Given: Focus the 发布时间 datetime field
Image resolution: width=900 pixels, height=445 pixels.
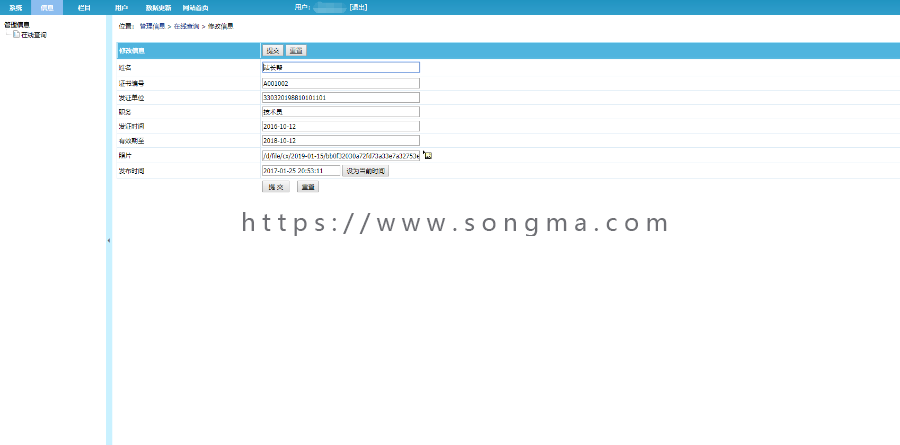Looking at the screenshot, I should pyautogui.click(x=301, y=171).
